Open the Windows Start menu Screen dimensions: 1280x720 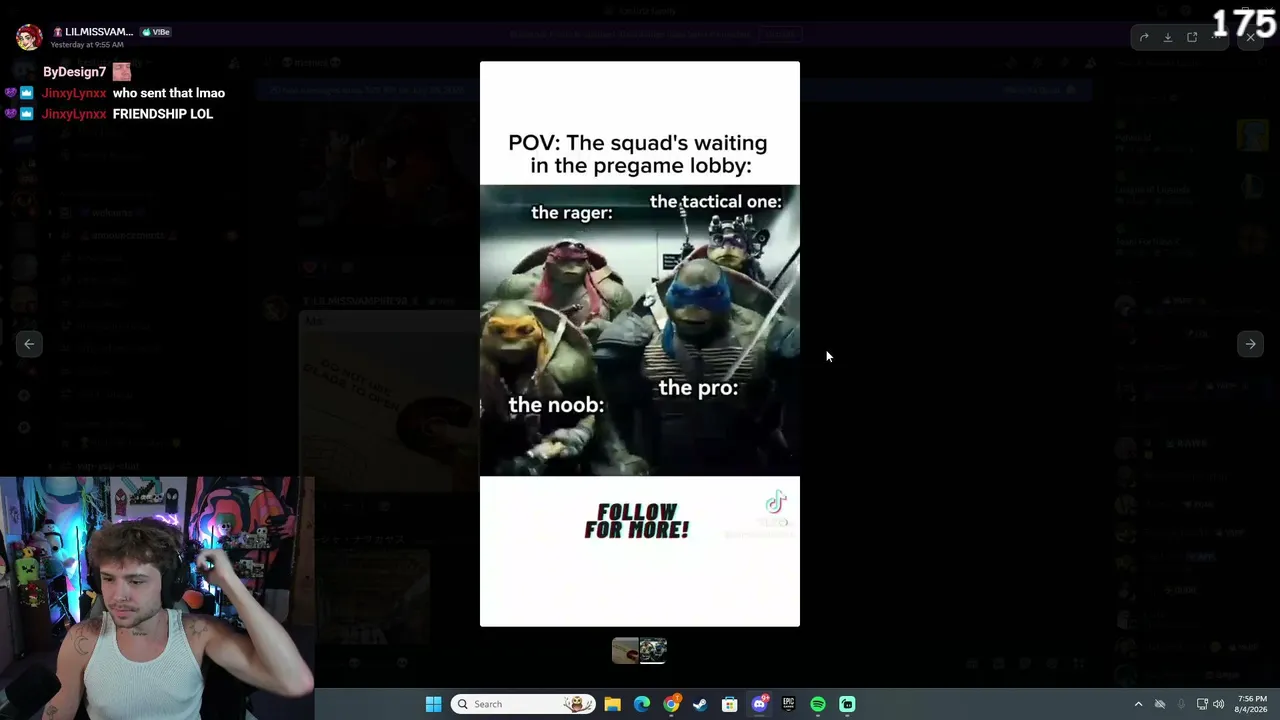(433, 704)
